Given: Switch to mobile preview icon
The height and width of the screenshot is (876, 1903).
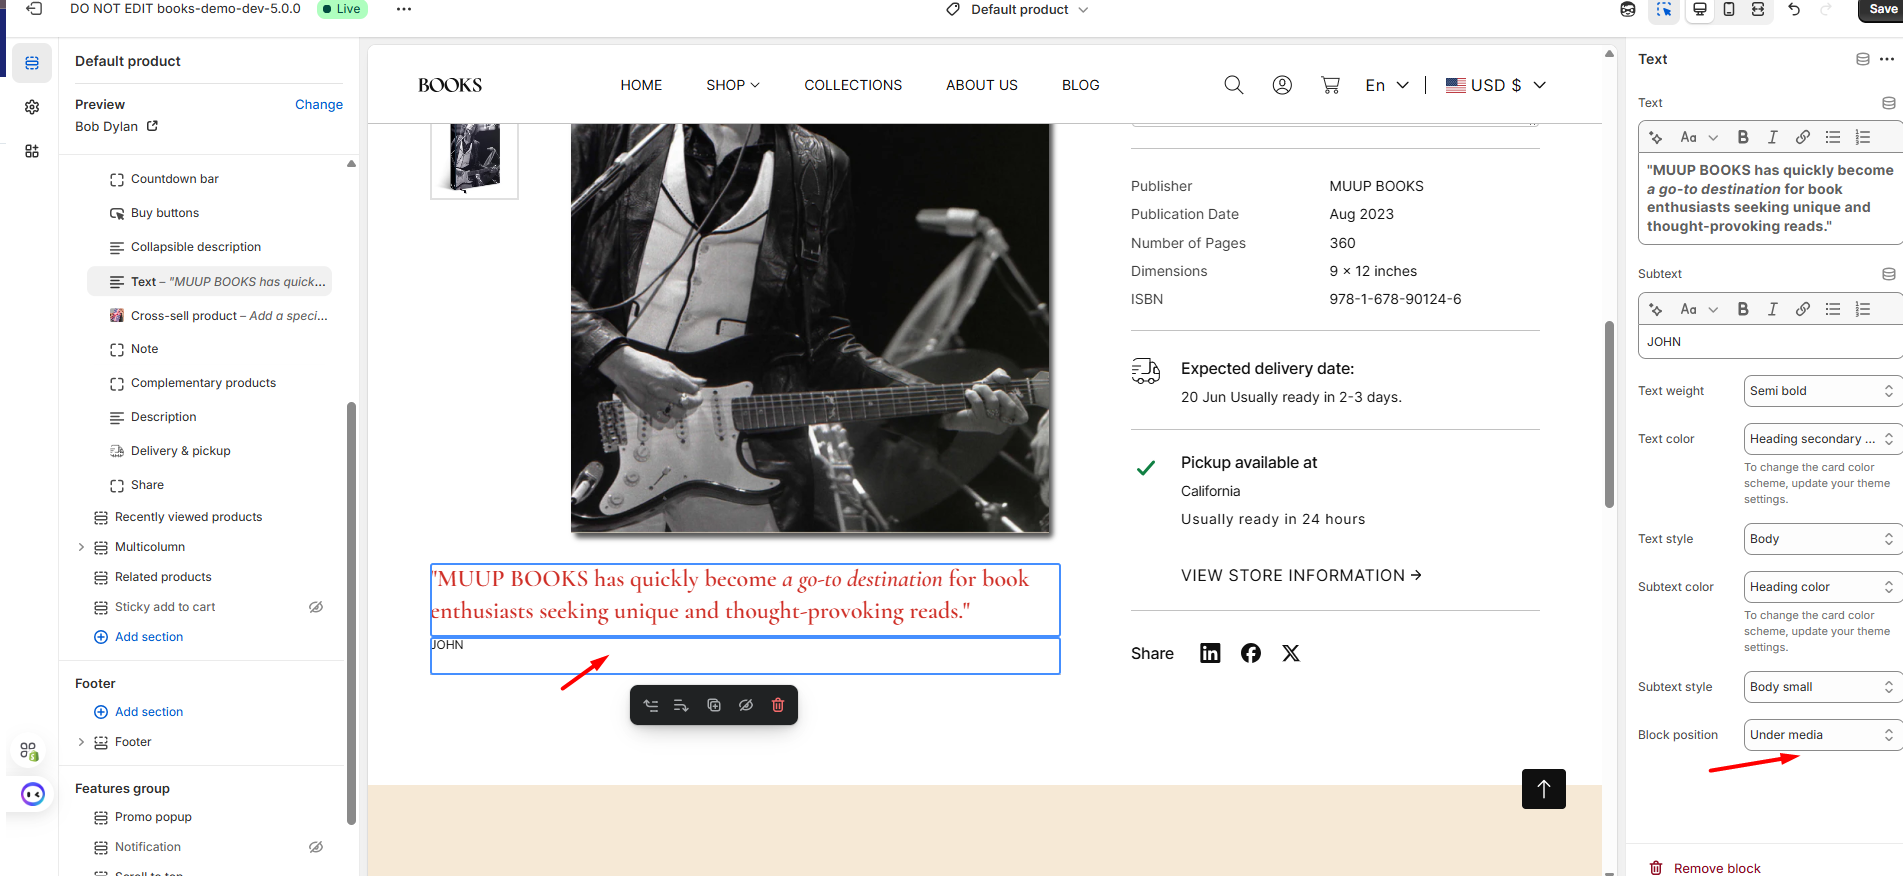Looking at the screenshot, I should pyautogui.click(x=1728, y=9).
